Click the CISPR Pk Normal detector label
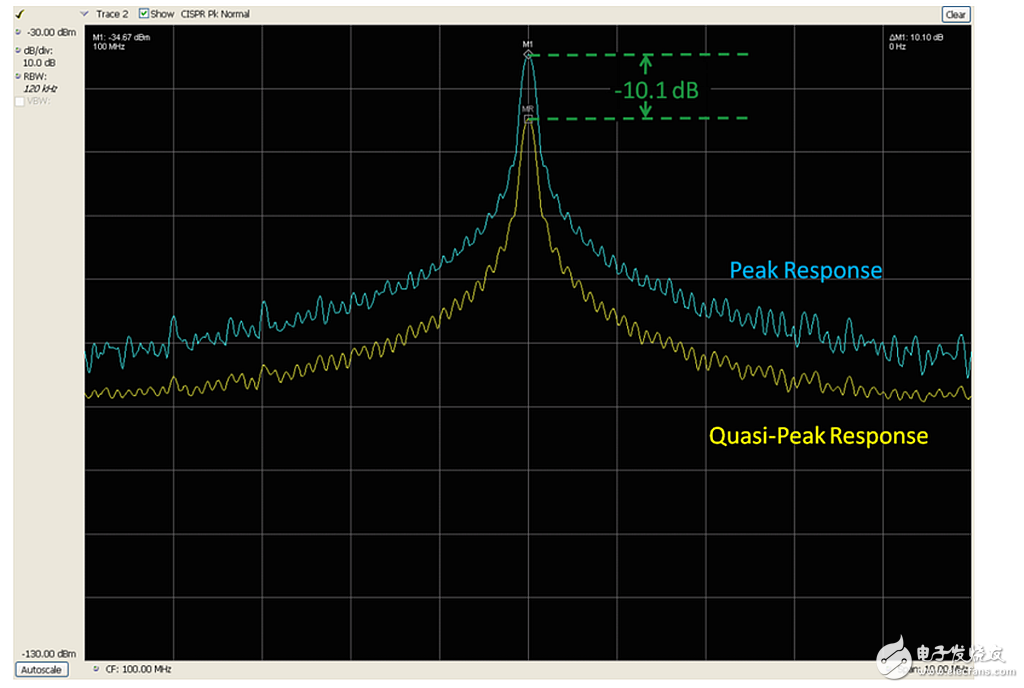 pos(215,14)
